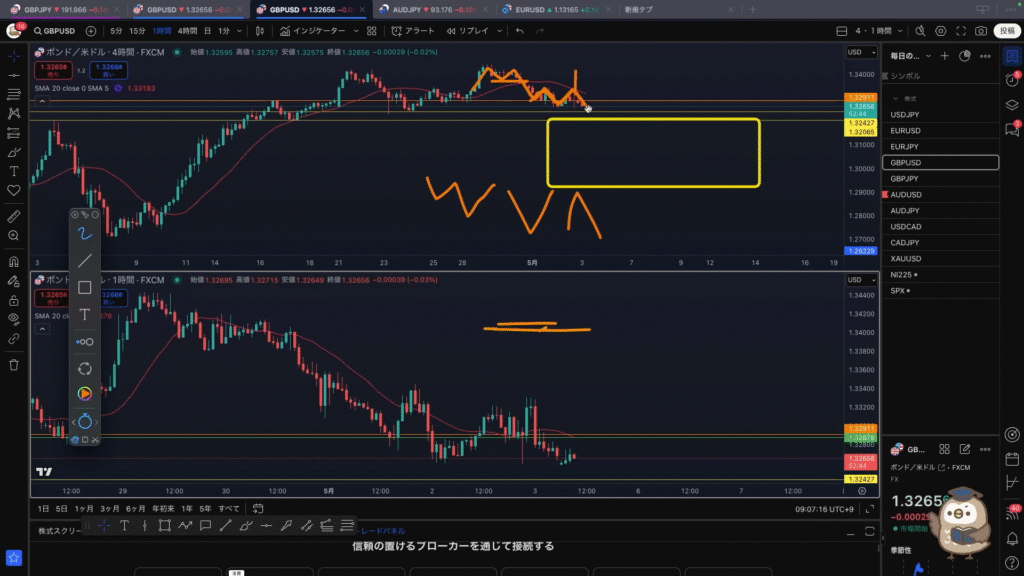Expand the replay options dropdown arrow
The width and height of the screenshot is (1024, 576).
click(500, 31)
